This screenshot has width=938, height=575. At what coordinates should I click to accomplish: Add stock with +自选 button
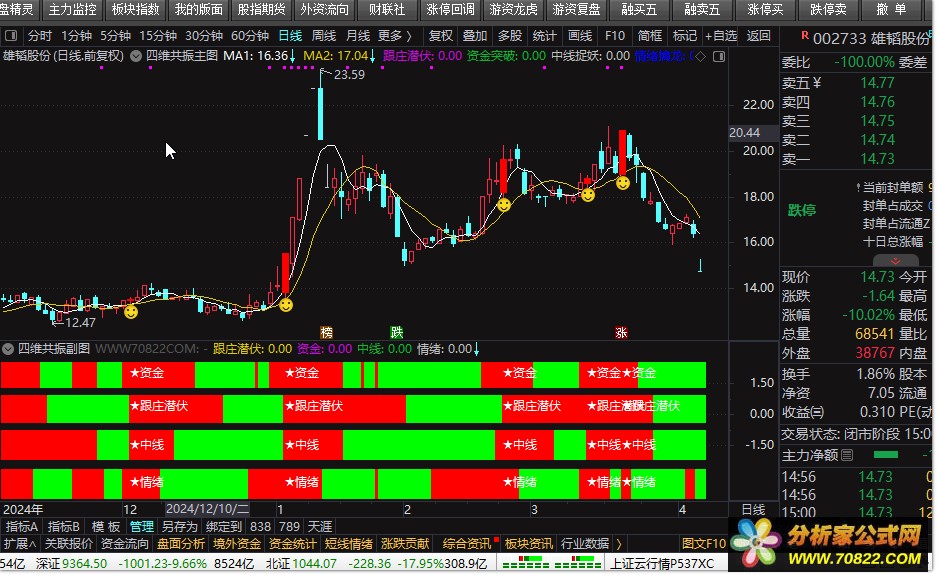pyautogui.click(x=720, y=36)
